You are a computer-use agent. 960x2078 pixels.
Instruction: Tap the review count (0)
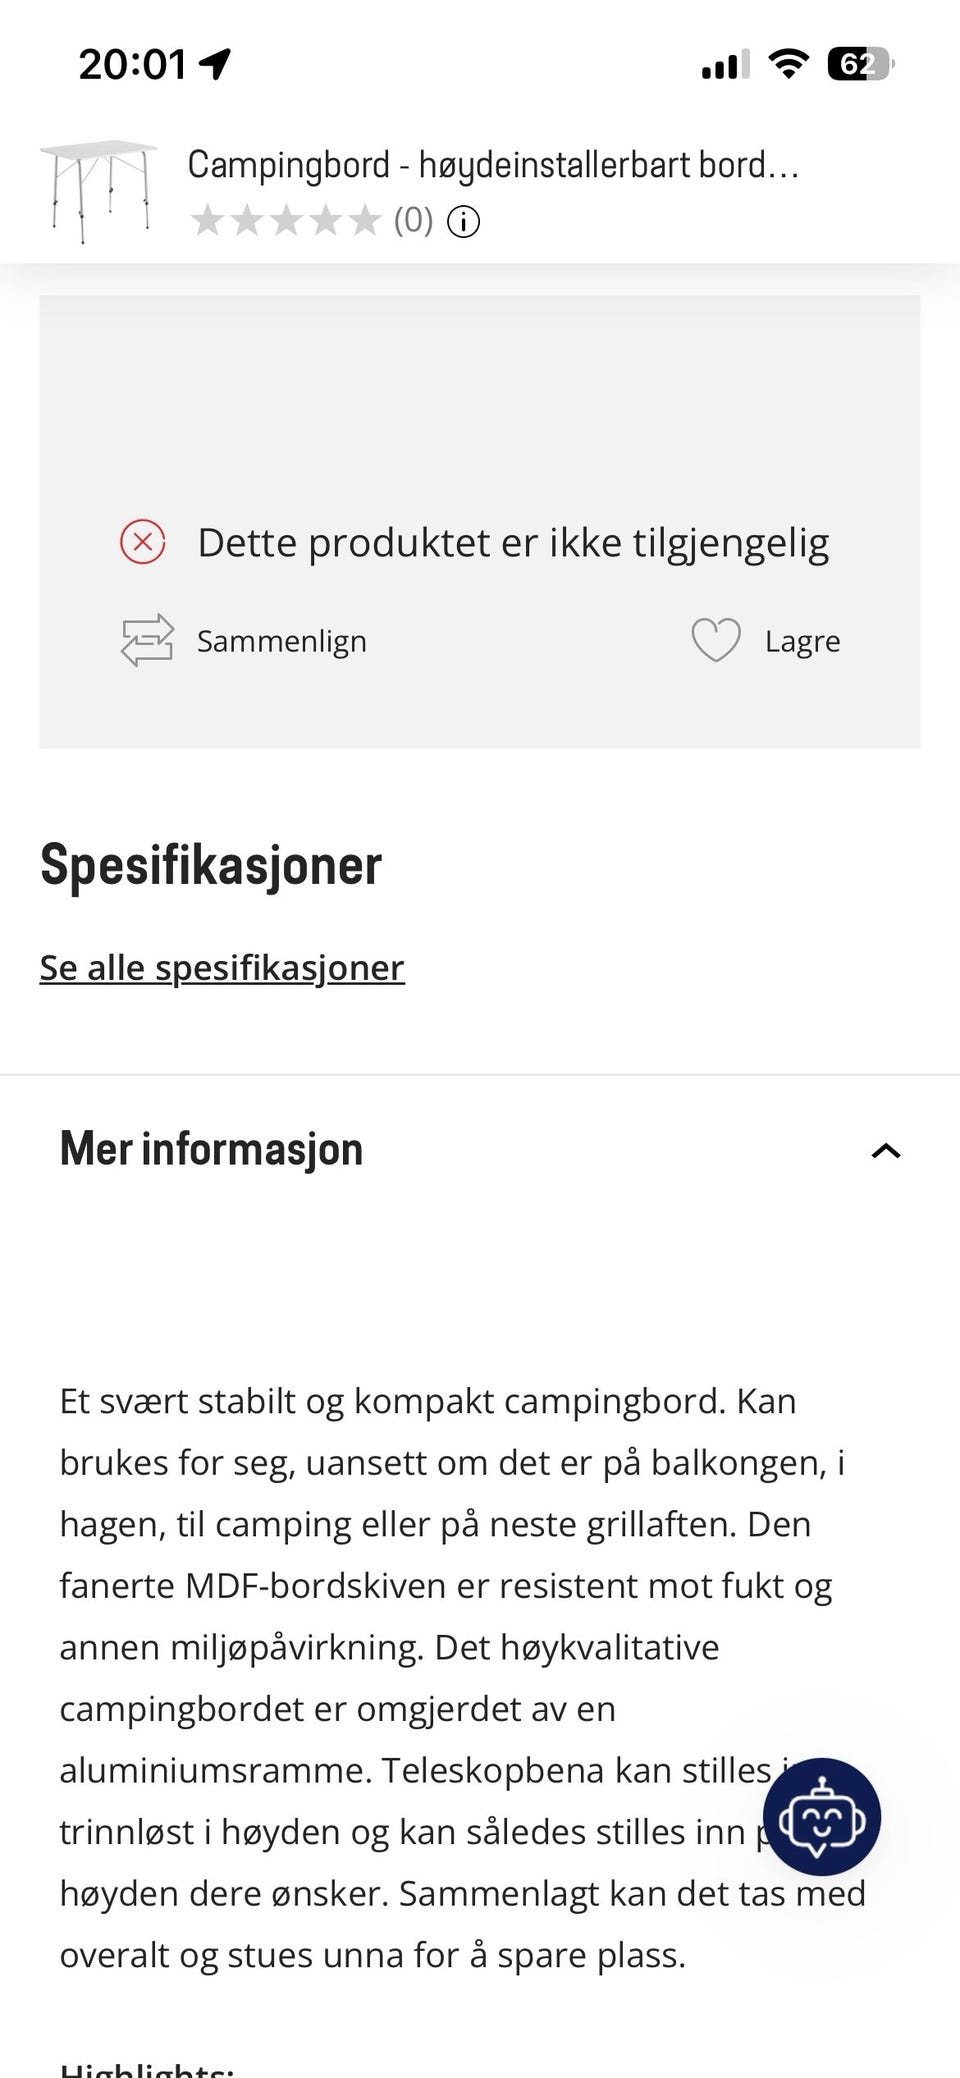click(x=413, y=220)
